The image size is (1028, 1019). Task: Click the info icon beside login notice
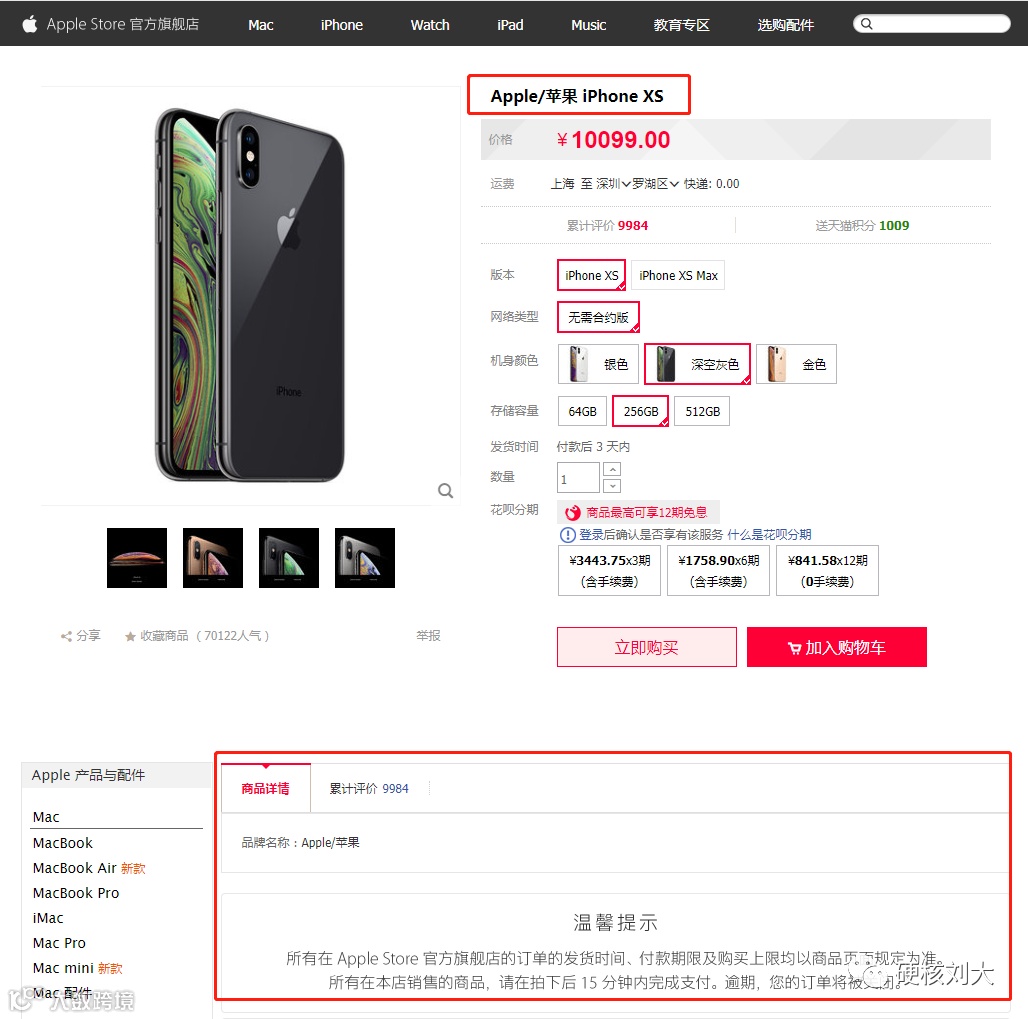tap(567, 535)
